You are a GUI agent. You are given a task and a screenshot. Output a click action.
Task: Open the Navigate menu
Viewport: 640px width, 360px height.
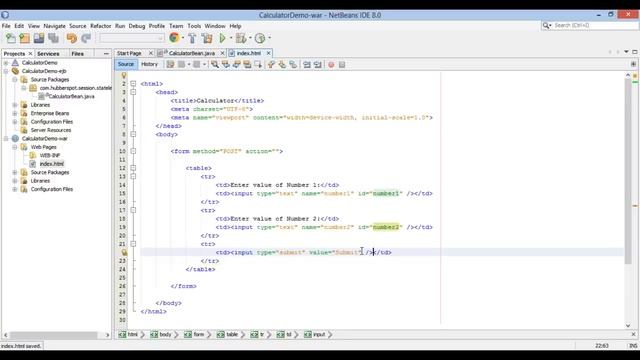click(x=54, y=26)
